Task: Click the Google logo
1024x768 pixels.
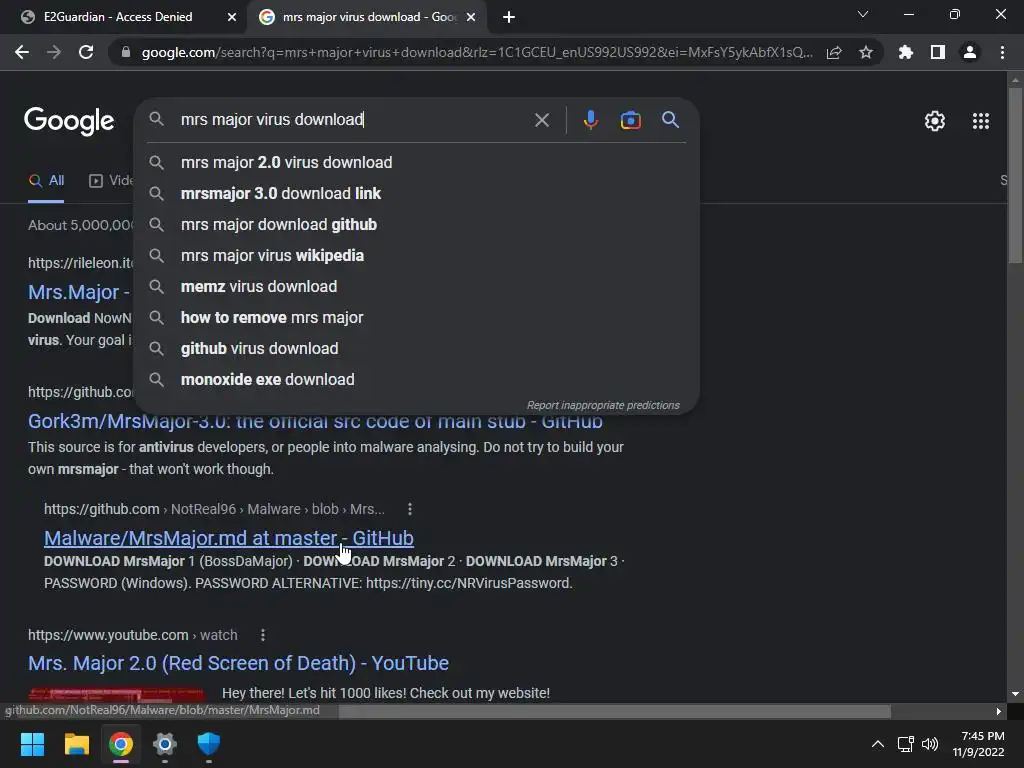Action: point(69,121)
